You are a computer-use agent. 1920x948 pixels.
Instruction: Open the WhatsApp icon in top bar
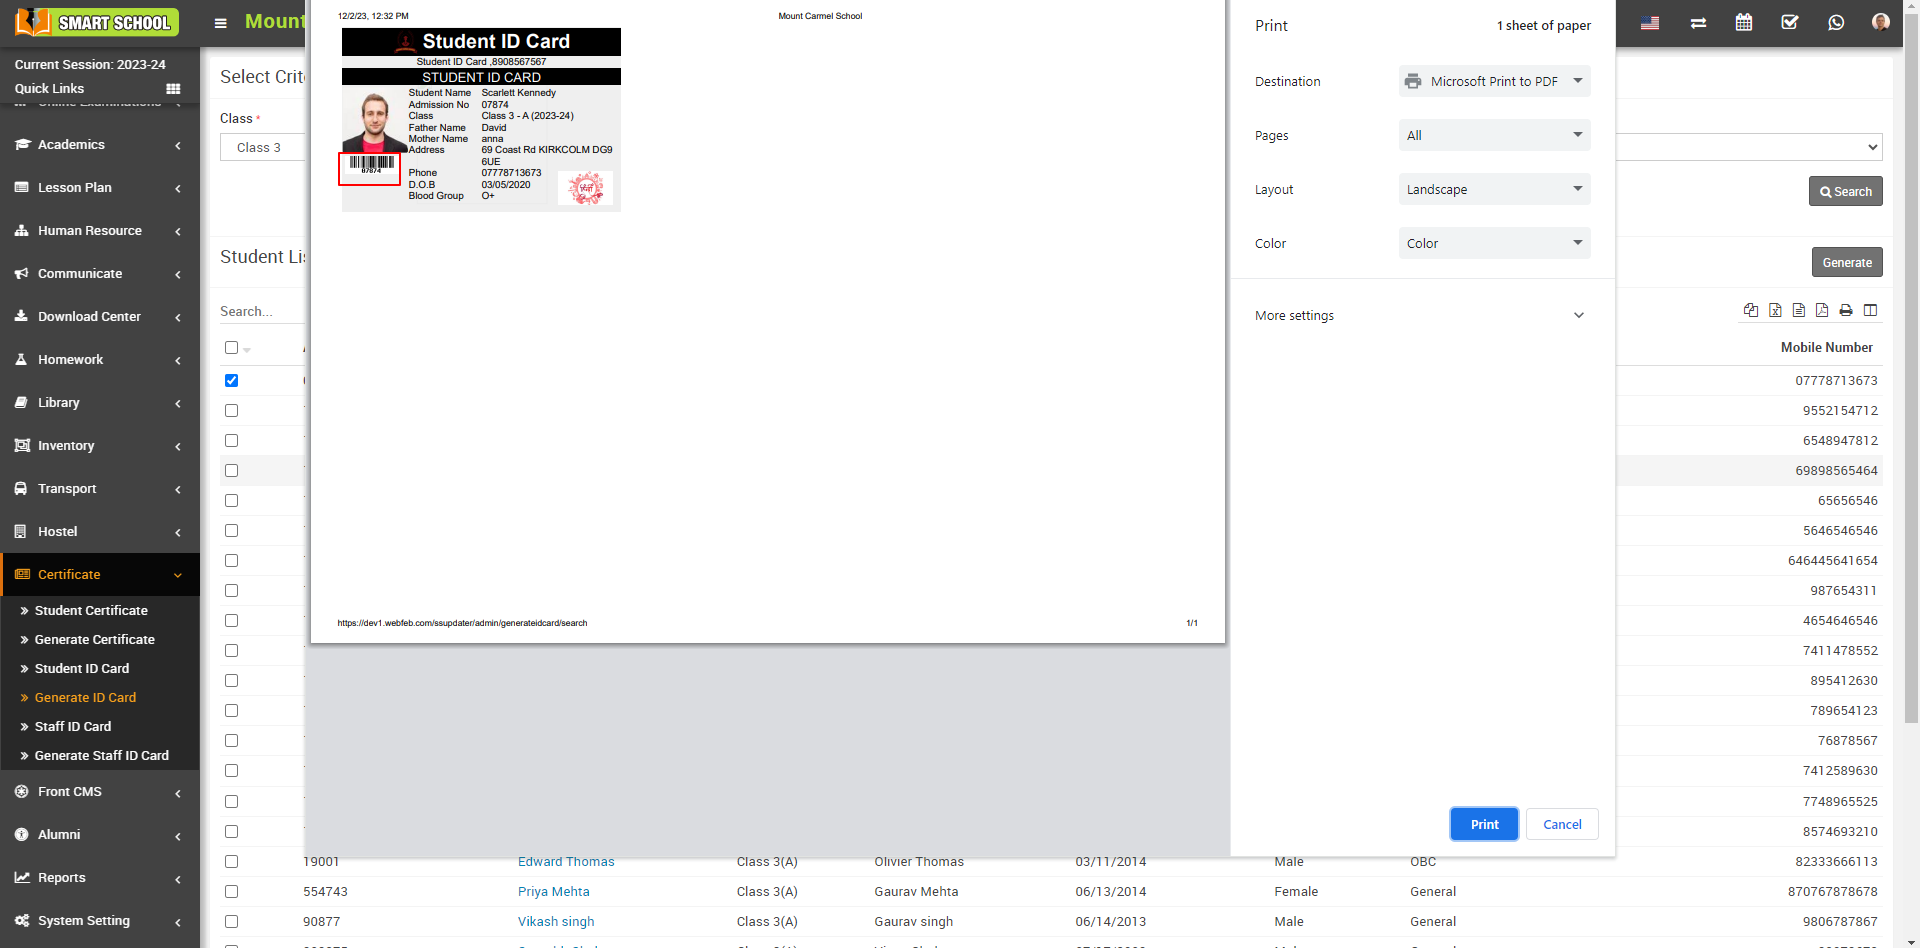tap(1836, 22)
